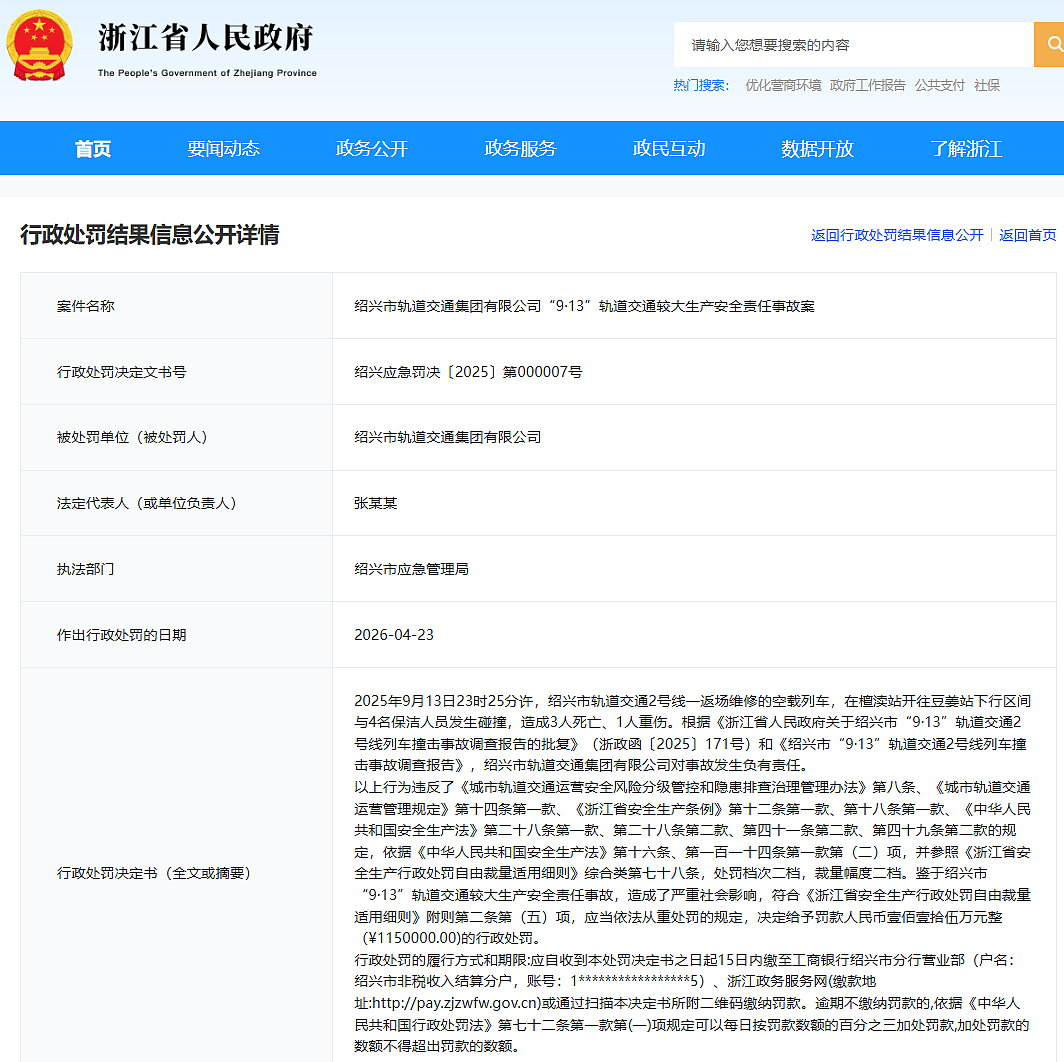Select enforcement department 绍兴市应急管理局

point(411,569)
